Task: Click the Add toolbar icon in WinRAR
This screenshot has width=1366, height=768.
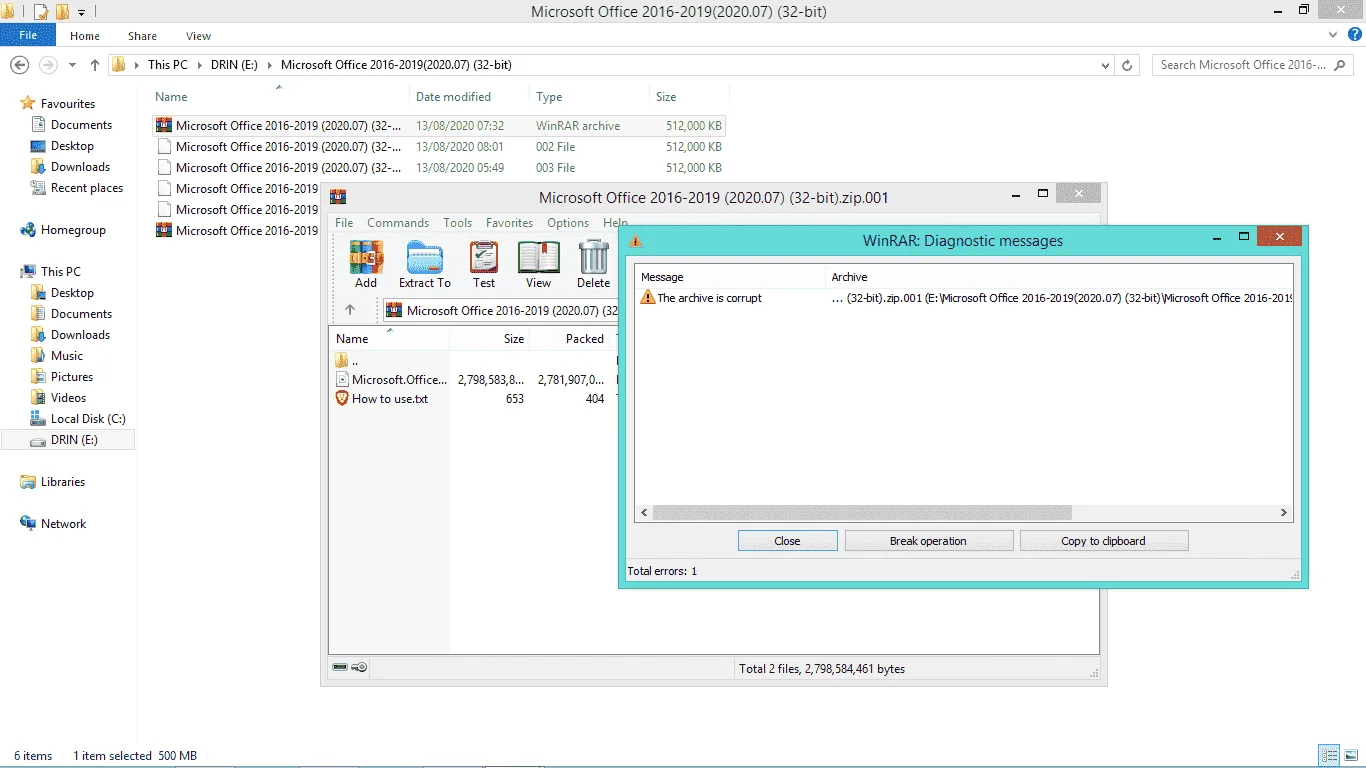Action: (x=366, y=265)
